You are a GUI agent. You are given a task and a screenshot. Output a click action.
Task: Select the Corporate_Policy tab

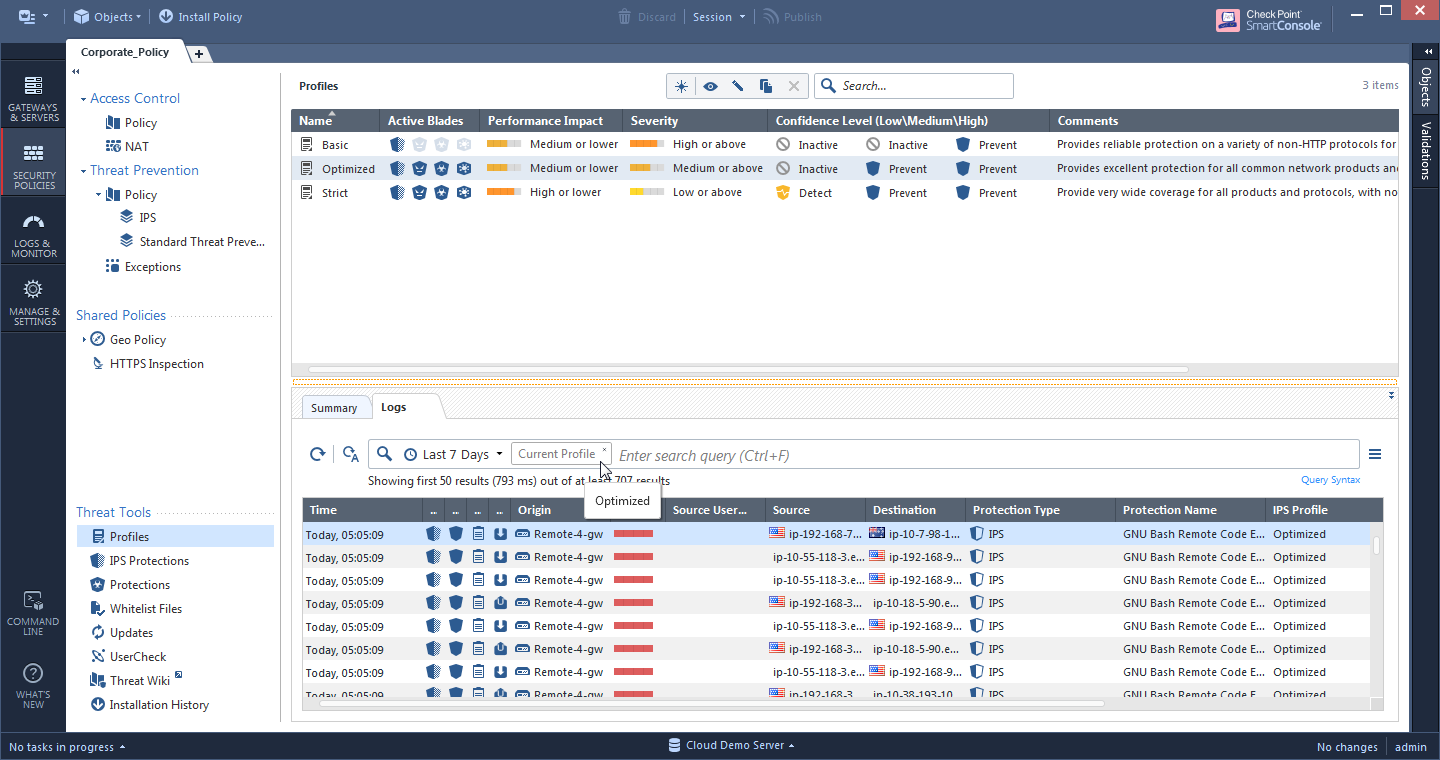(125, 52)
